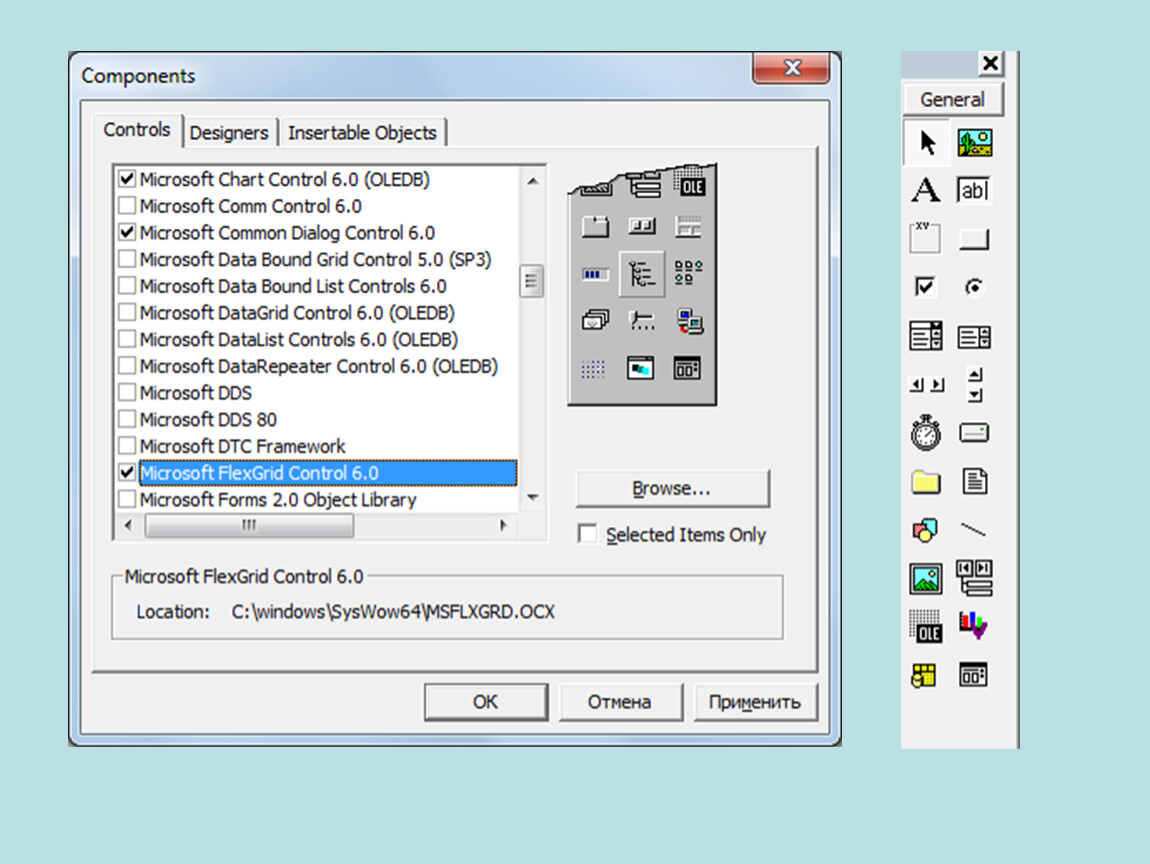This screenshot has width=1150, height=864.
Task: Click the Отмена button
Action: (620, 702)
